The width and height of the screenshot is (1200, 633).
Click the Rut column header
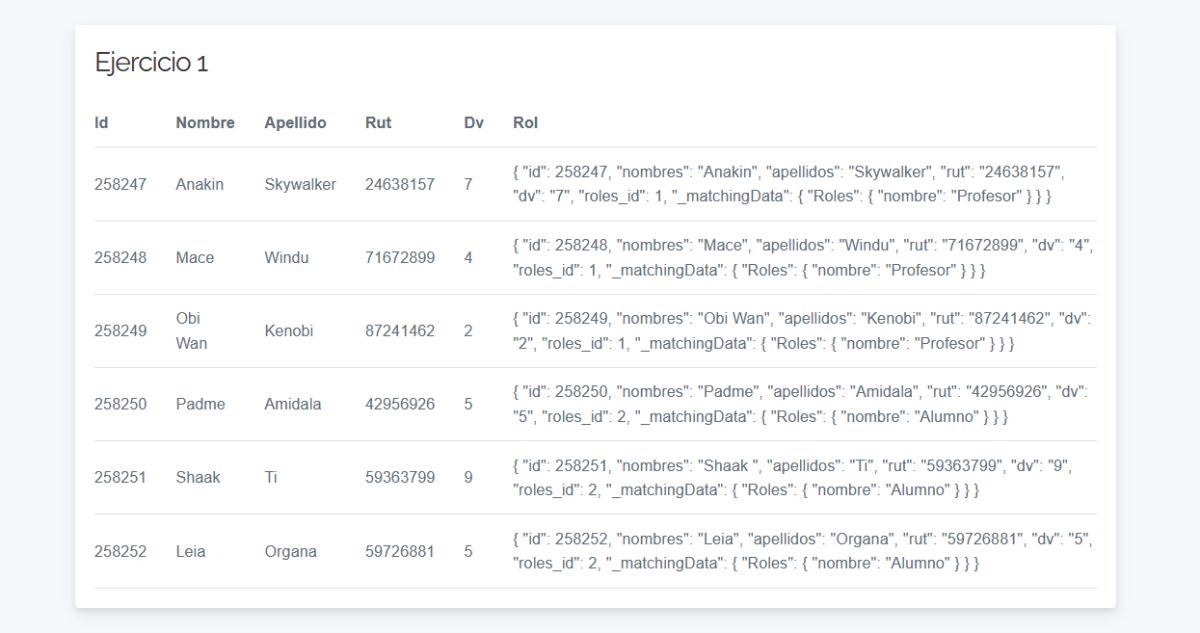pos(378,123)
